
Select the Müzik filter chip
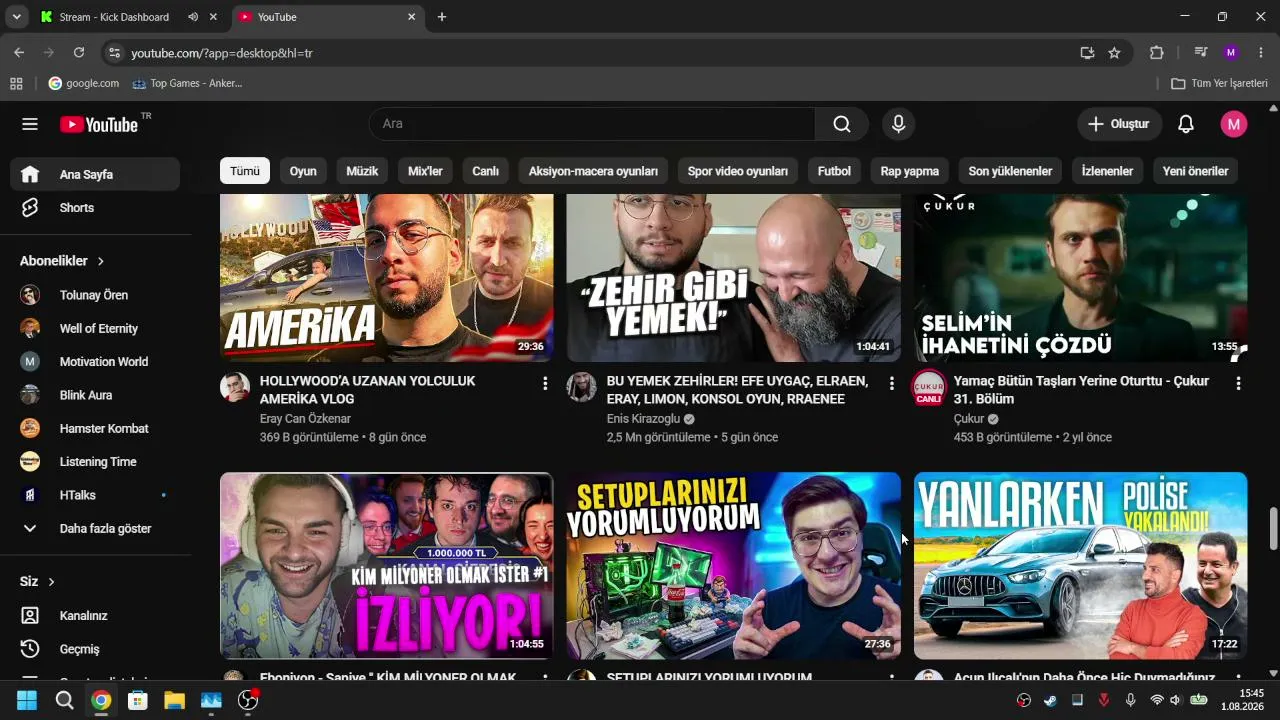(x=362, y=171)
